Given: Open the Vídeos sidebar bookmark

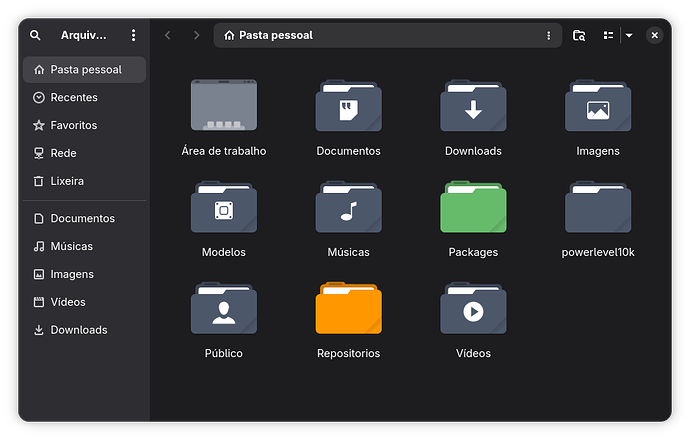Looking at the screenshot, I should pos(68,302).
